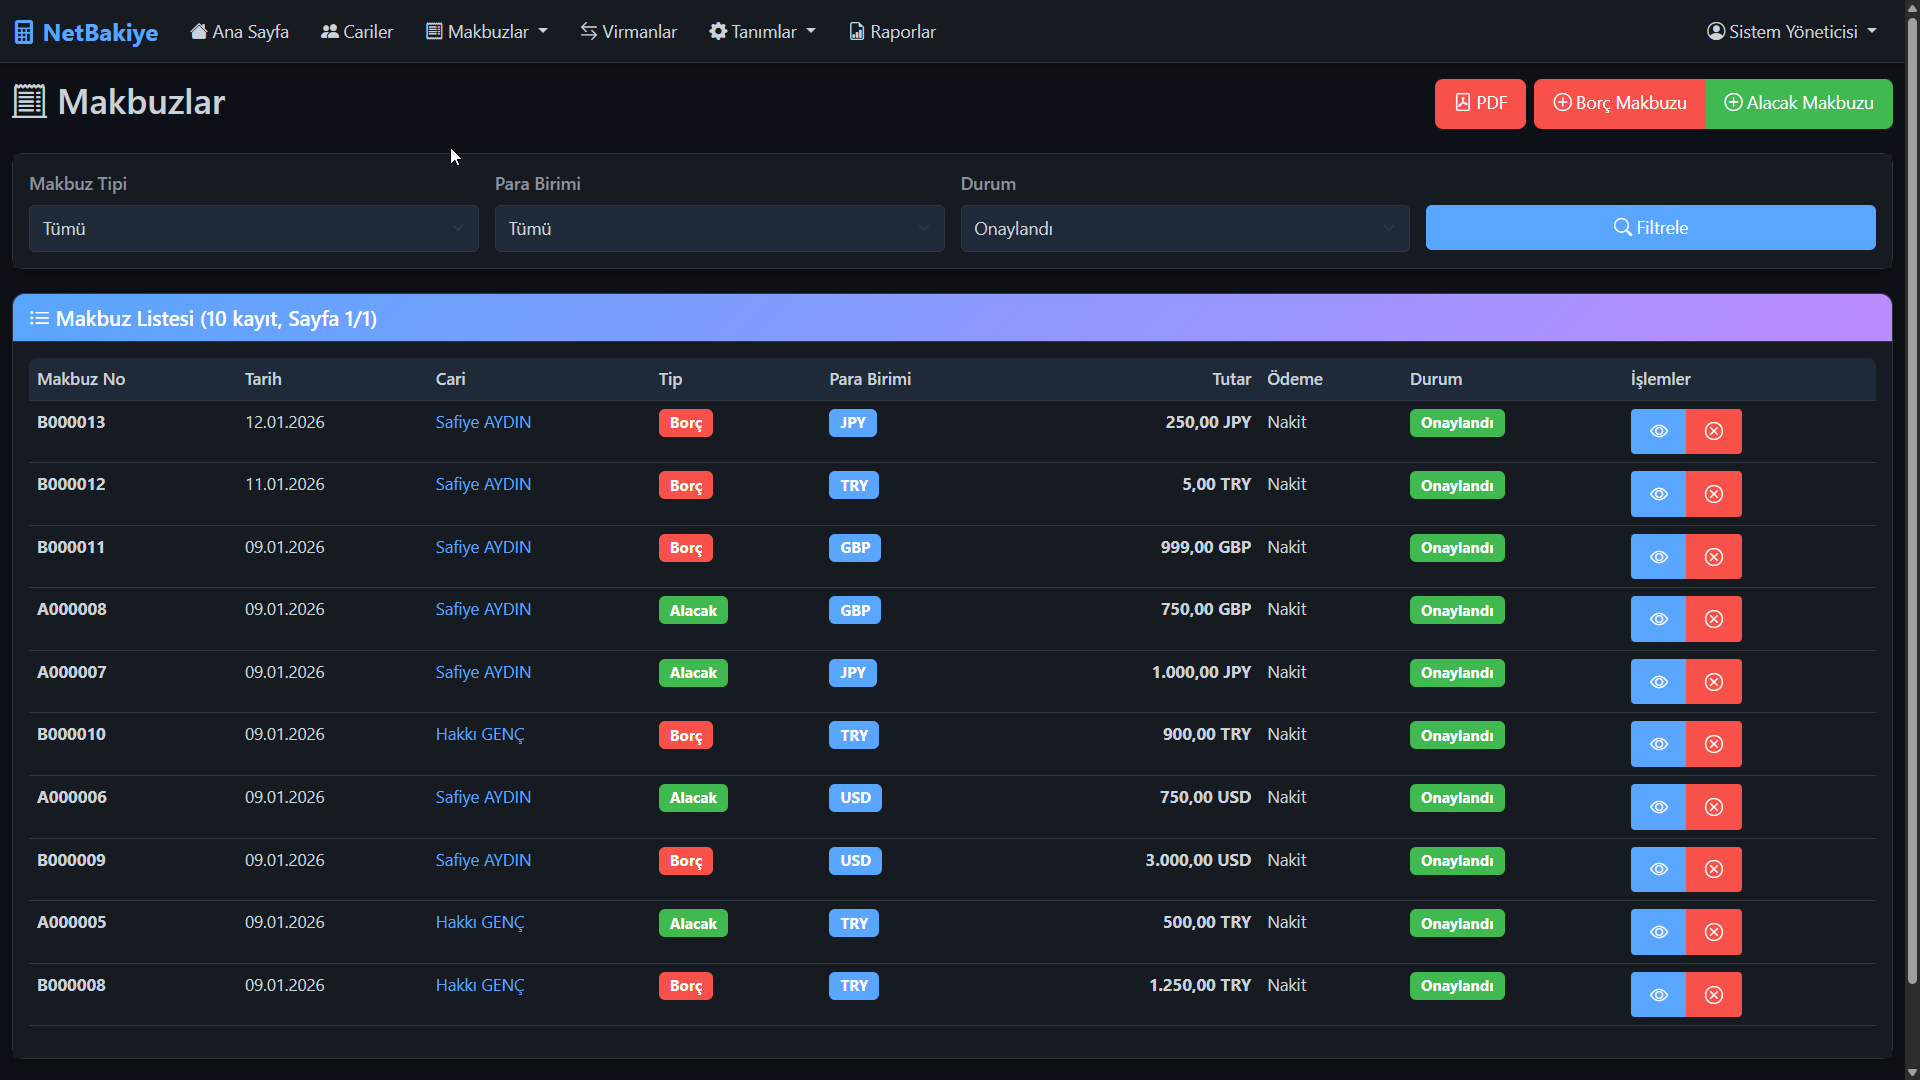This screenshot has height=1080, width=1920.
Task: Export list using PDF button
Action: (1479, 103)
